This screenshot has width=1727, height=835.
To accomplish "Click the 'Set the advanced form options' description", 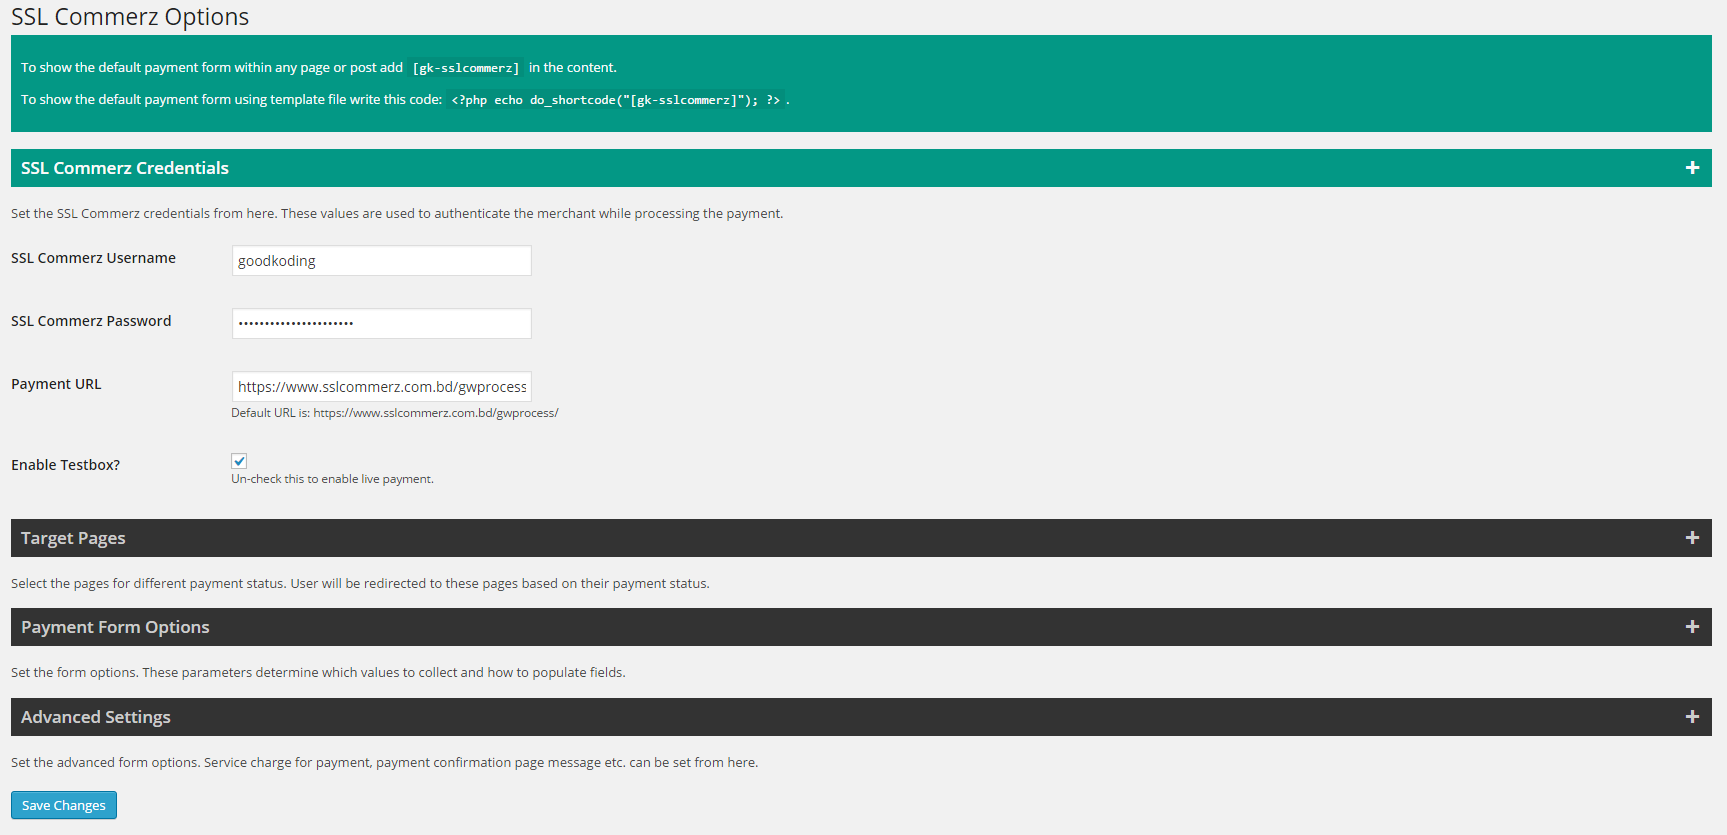I will point(384,762).
